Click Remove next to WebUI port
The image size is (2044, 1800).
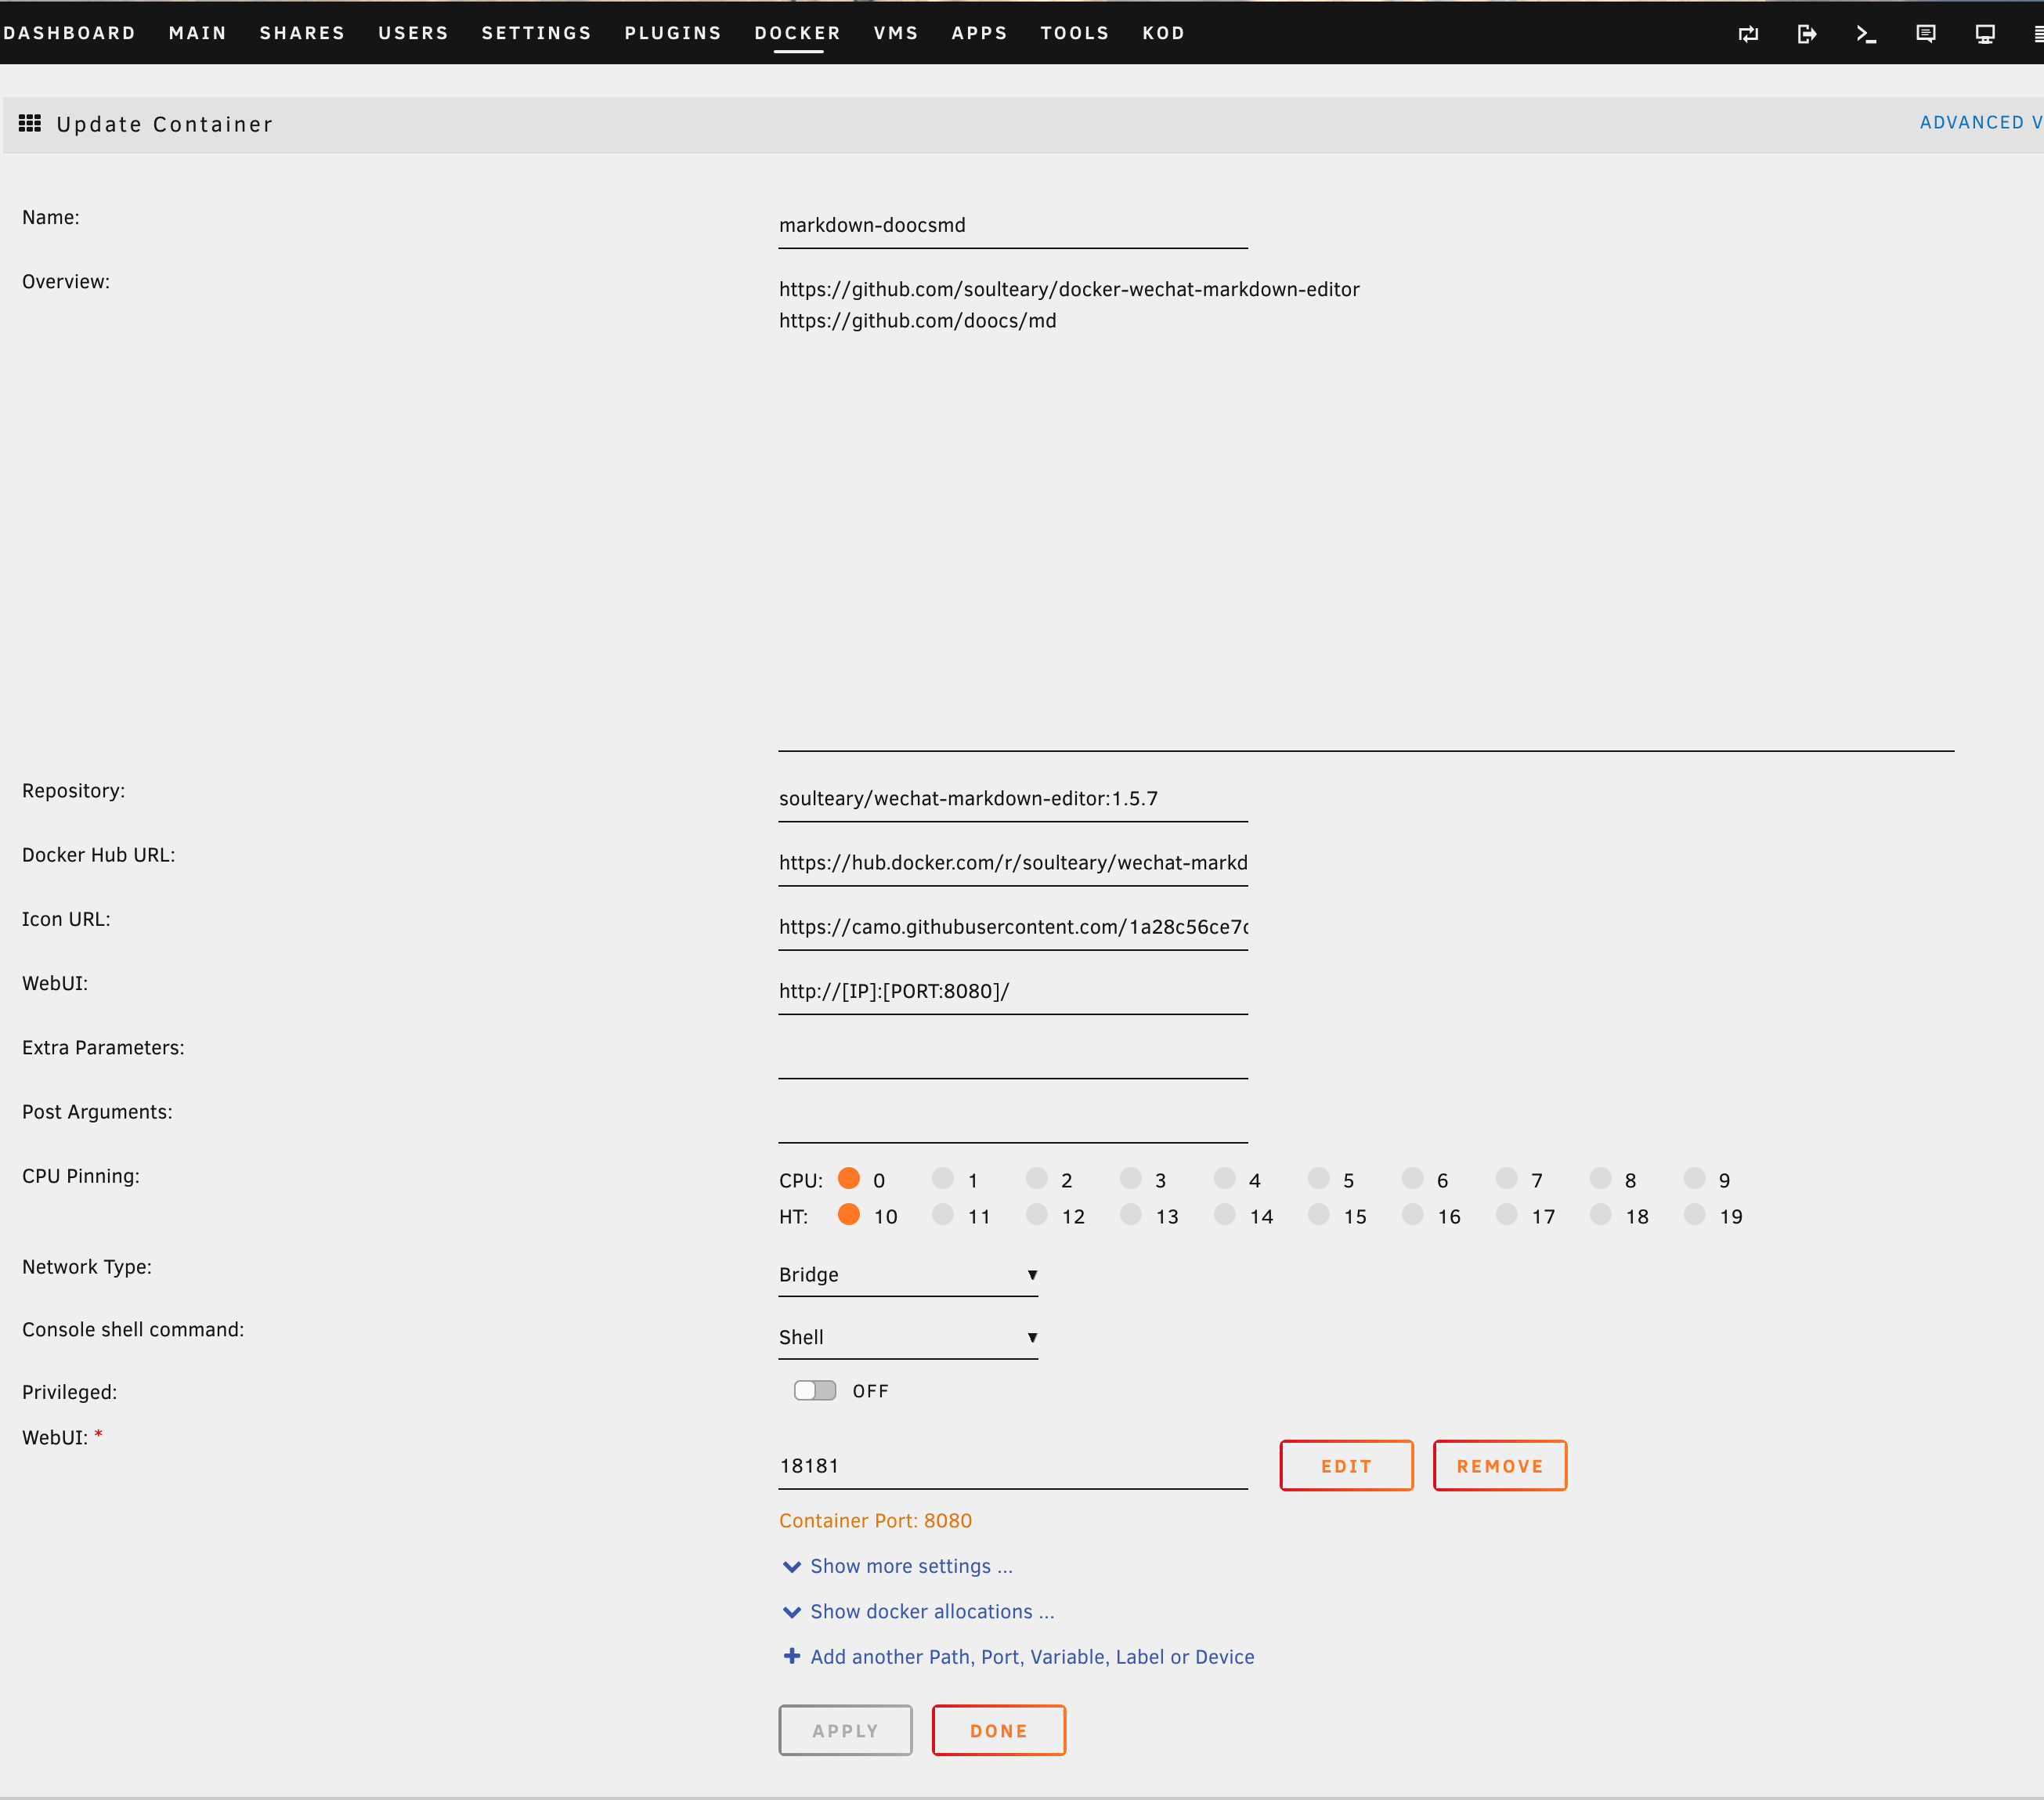tap(1499, 1466)
